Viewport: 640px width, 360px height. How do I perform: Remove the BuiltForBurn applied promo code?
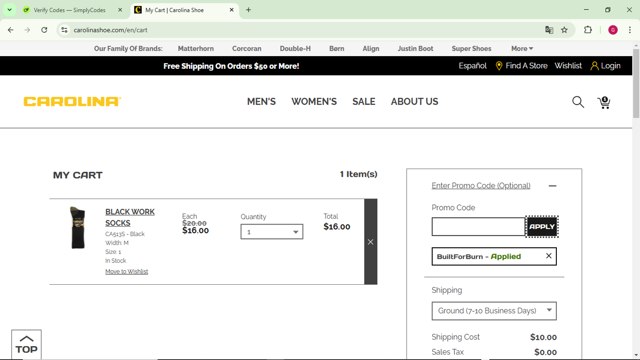tap(549, 256)
